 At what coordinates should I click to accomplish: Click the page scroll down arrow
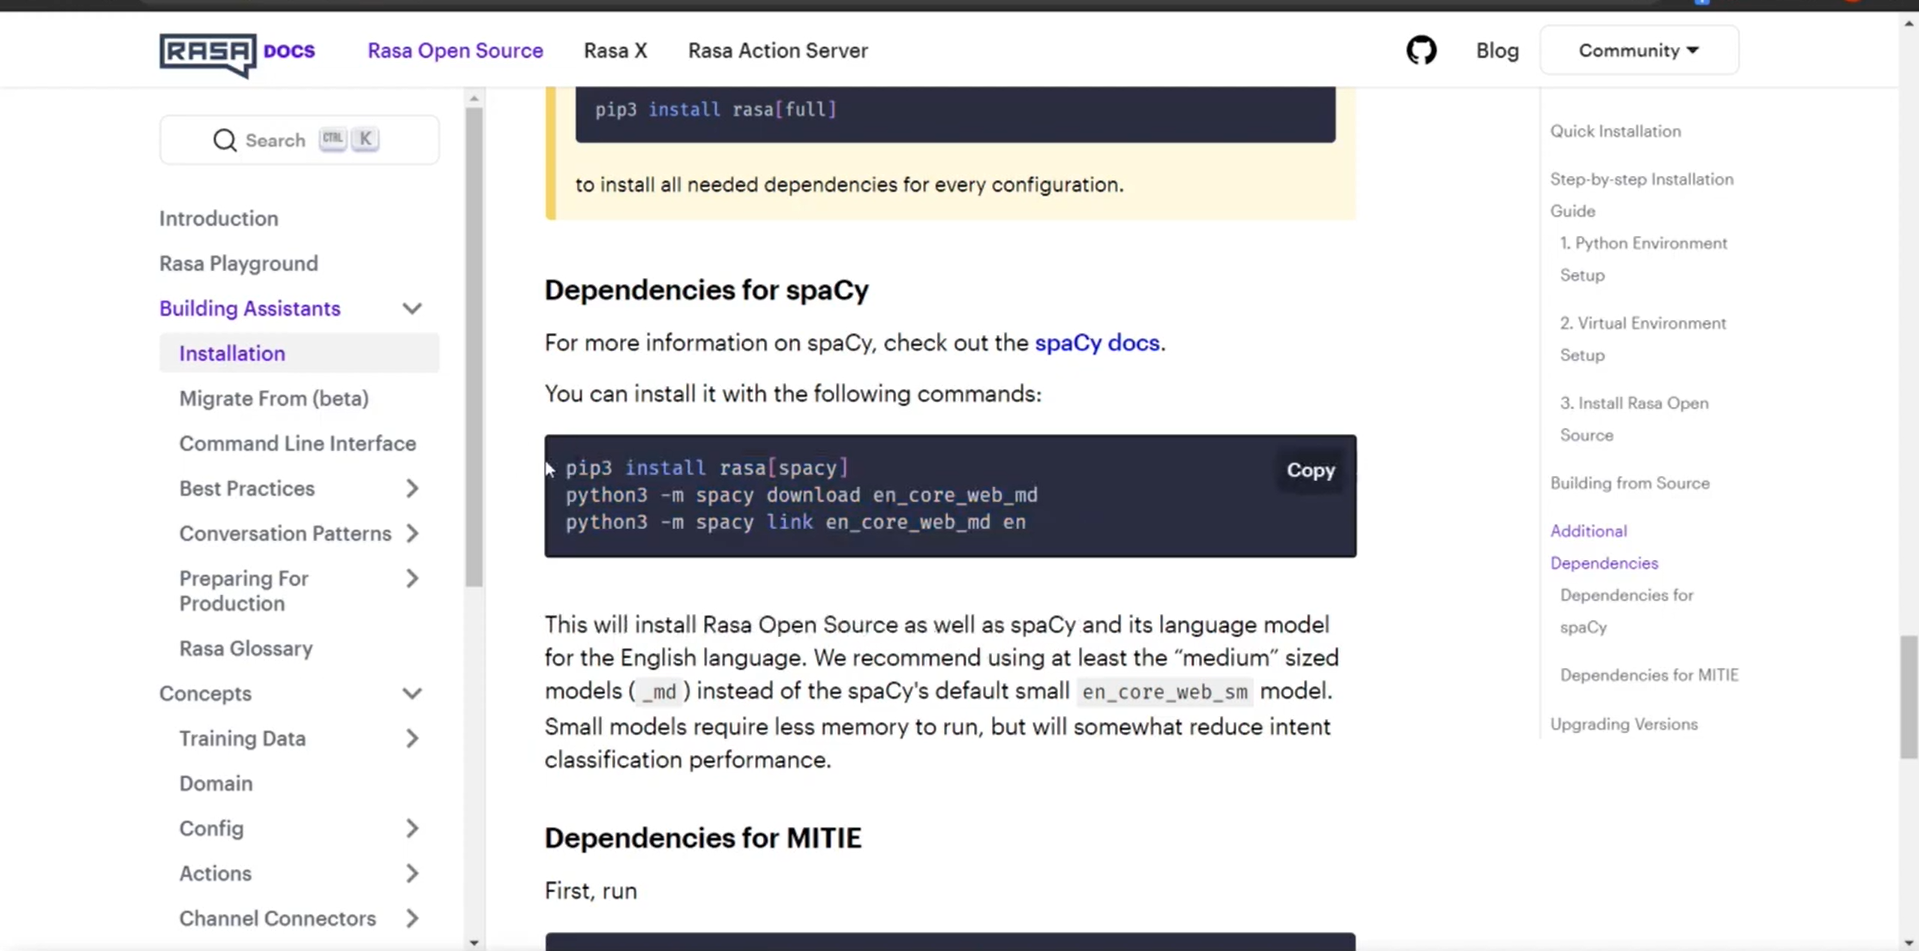1909,942
